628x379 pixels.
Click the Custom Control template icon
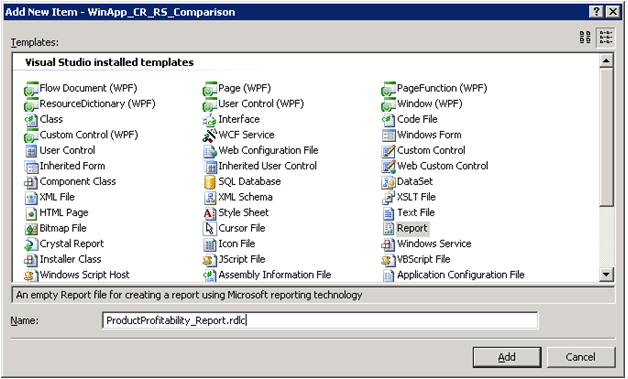pyautogui.click(x=388, y=151)
